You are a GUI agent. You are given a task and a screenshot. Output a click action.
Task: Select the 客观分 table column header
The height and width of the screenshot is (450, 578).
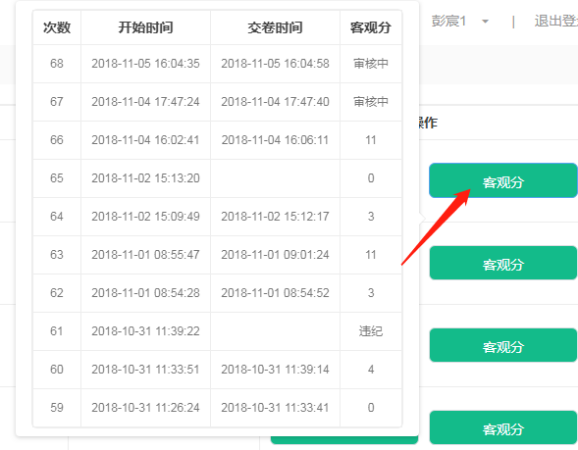click(371, 28)
